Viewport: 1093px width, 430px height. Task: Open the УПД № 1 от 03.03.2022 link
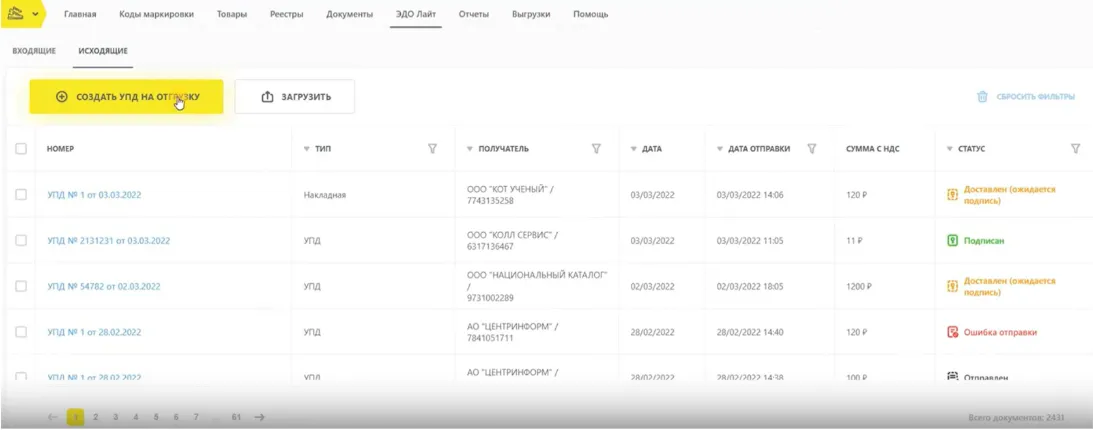94,195
